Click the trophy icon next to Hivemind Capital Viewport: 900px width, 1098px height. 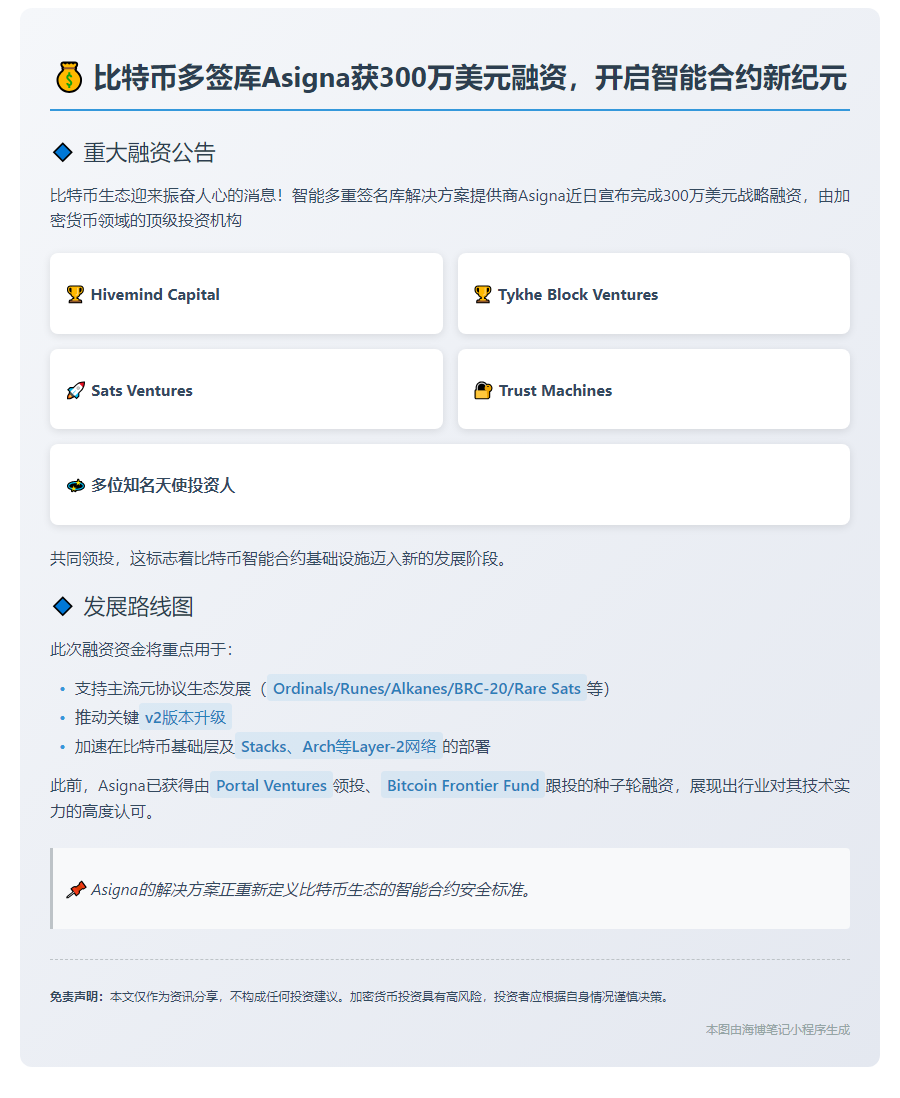[75, 294]
